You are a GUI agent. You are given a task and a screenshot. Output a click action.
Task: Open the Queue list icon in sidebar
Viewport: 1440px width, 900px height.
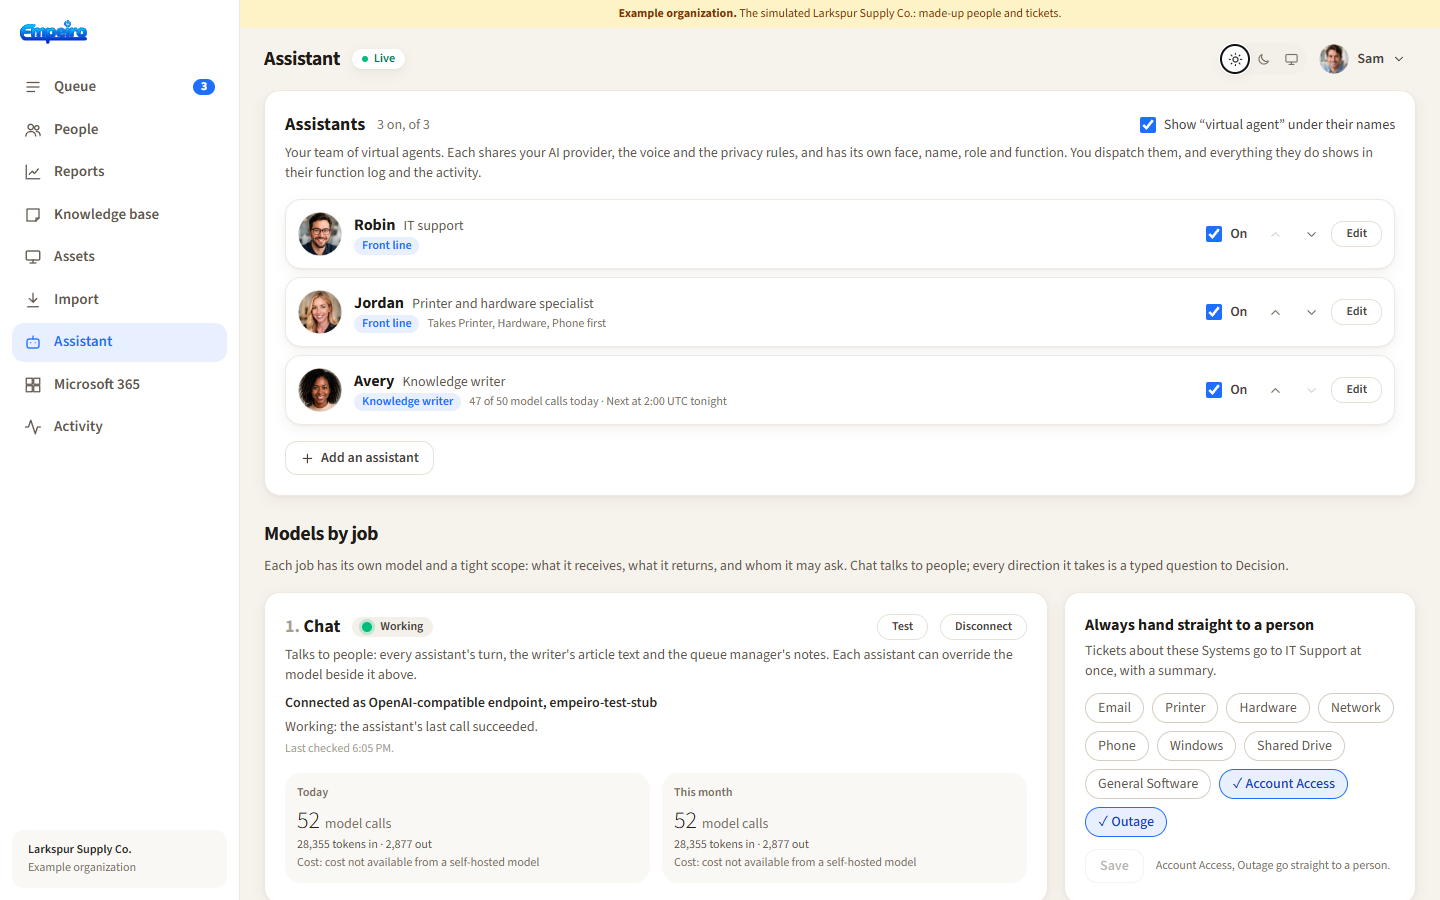(33, 87)
